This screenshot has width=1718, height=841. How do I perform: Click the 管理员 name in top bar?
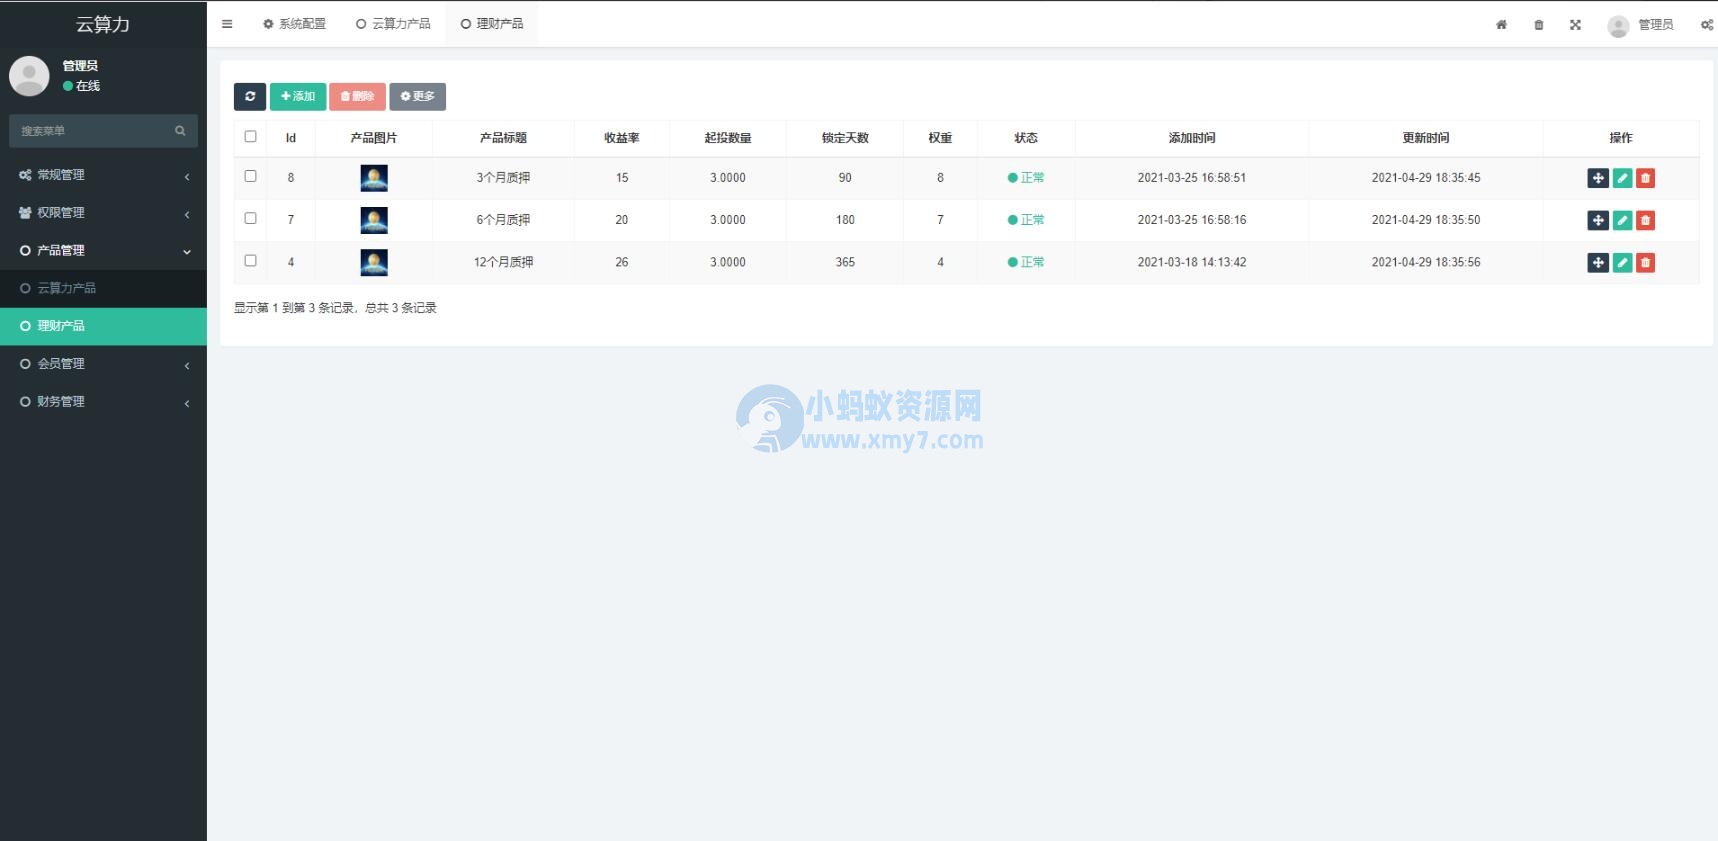(1655, 25)
